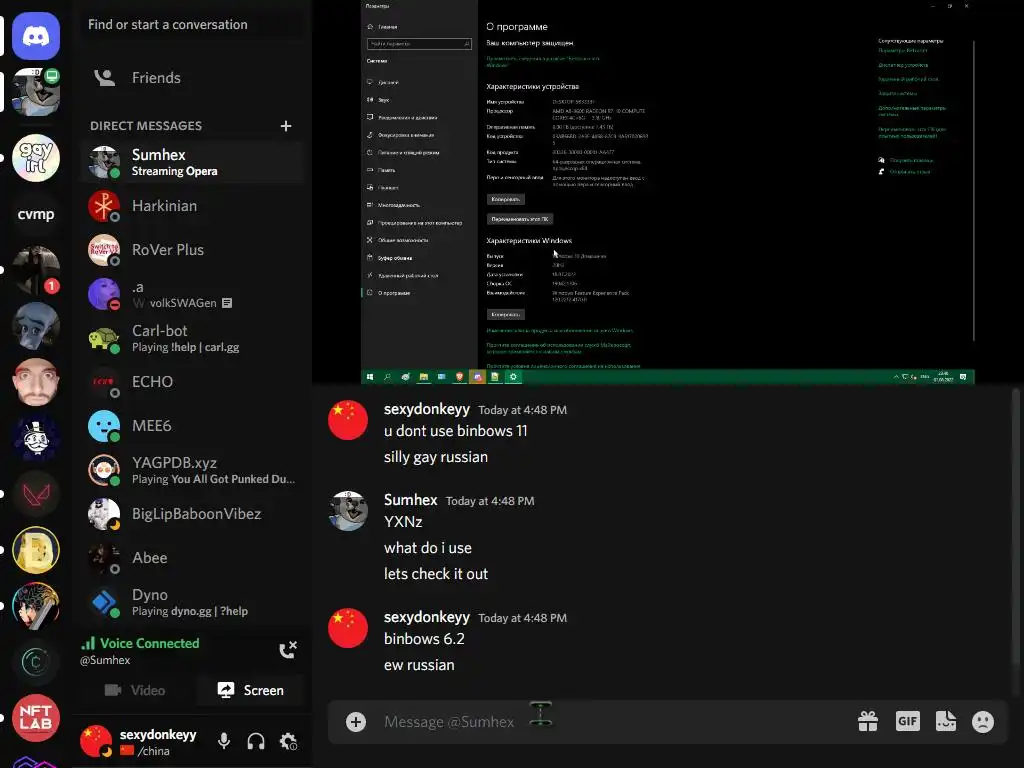Open Discord home via the logo icon
Image resolution: width=1024 pixels, height=768 pixels.
point(36,36)
